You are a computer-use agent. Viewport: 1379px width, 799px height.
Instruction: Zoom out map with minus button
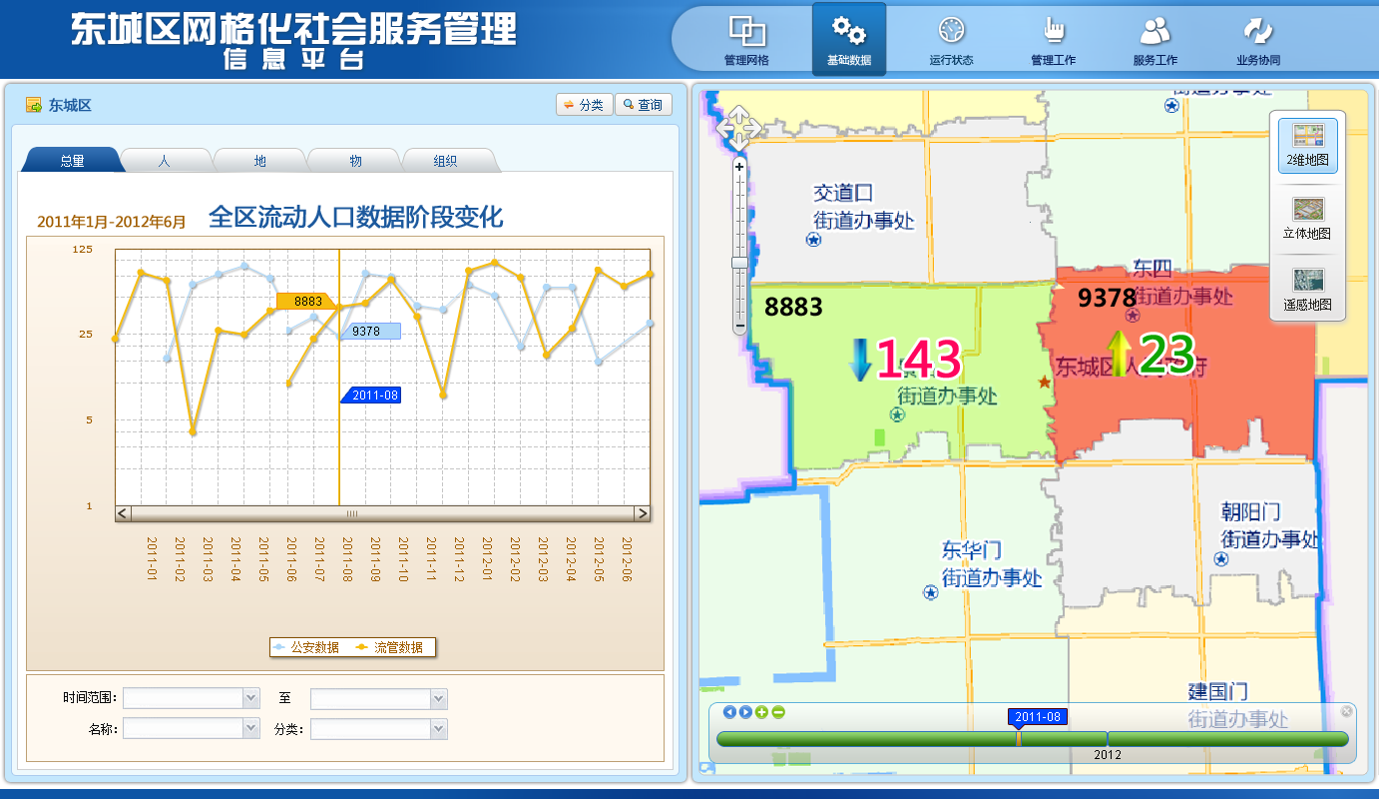(740, 326)
